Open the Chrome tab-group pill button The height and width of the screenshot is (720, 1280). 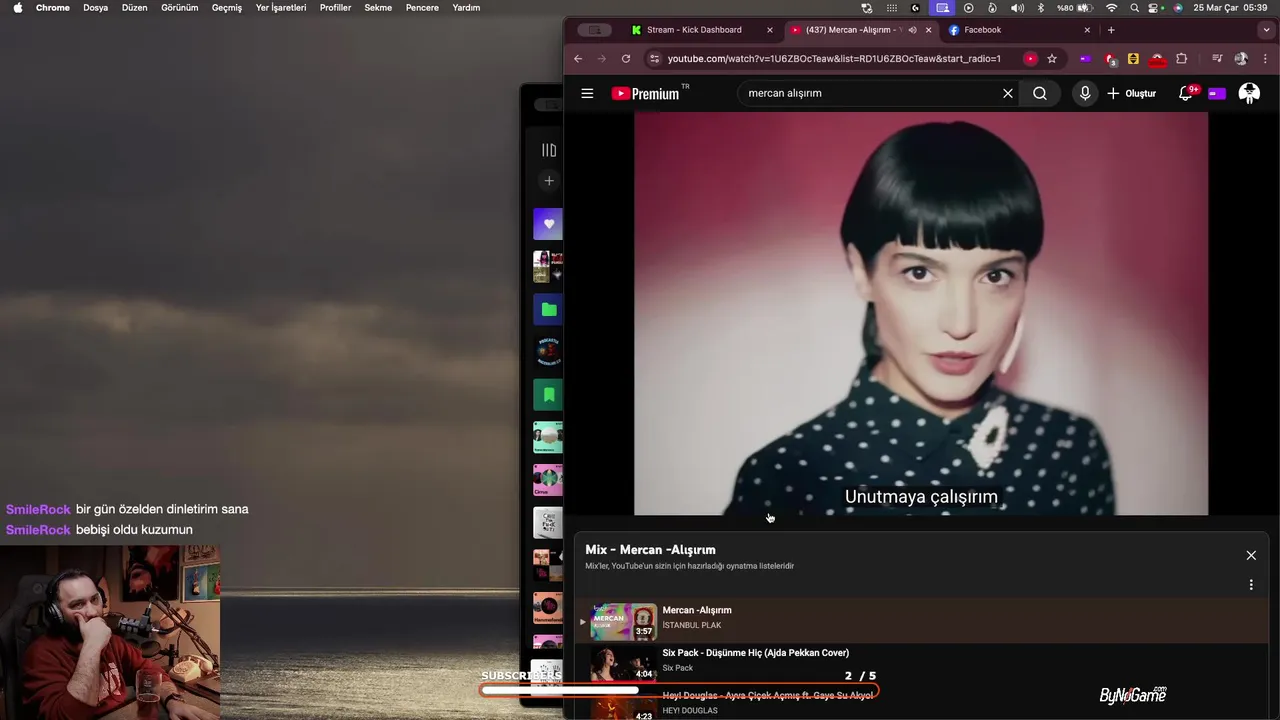(595, 30)
